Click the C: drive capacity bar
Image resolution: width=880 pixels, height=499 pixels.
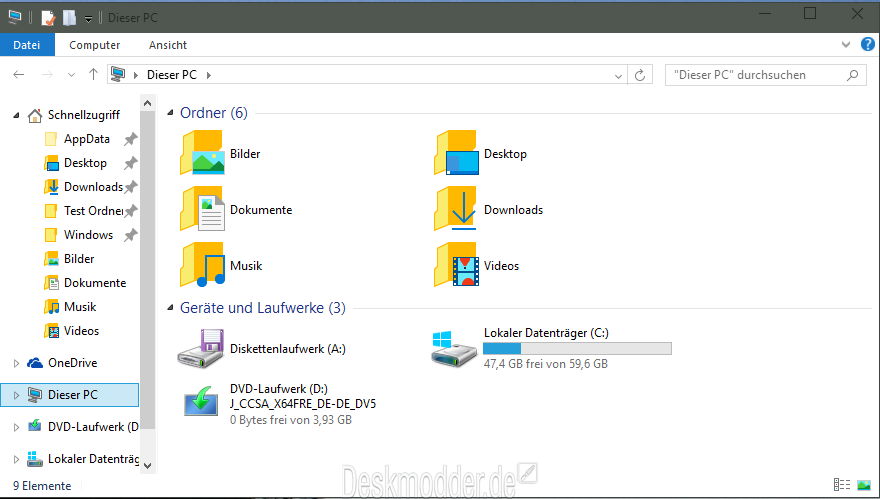click(x=577, y=349)
